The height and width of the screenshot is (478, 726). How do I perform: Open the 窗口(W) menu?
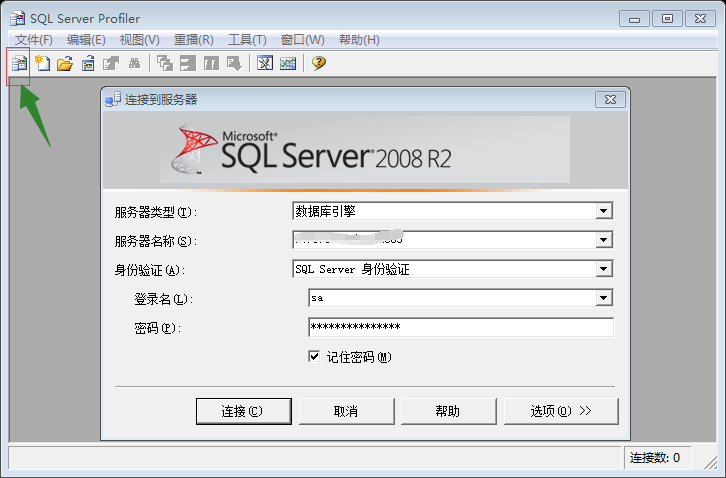pyautogui.click(x=302, y=40)
